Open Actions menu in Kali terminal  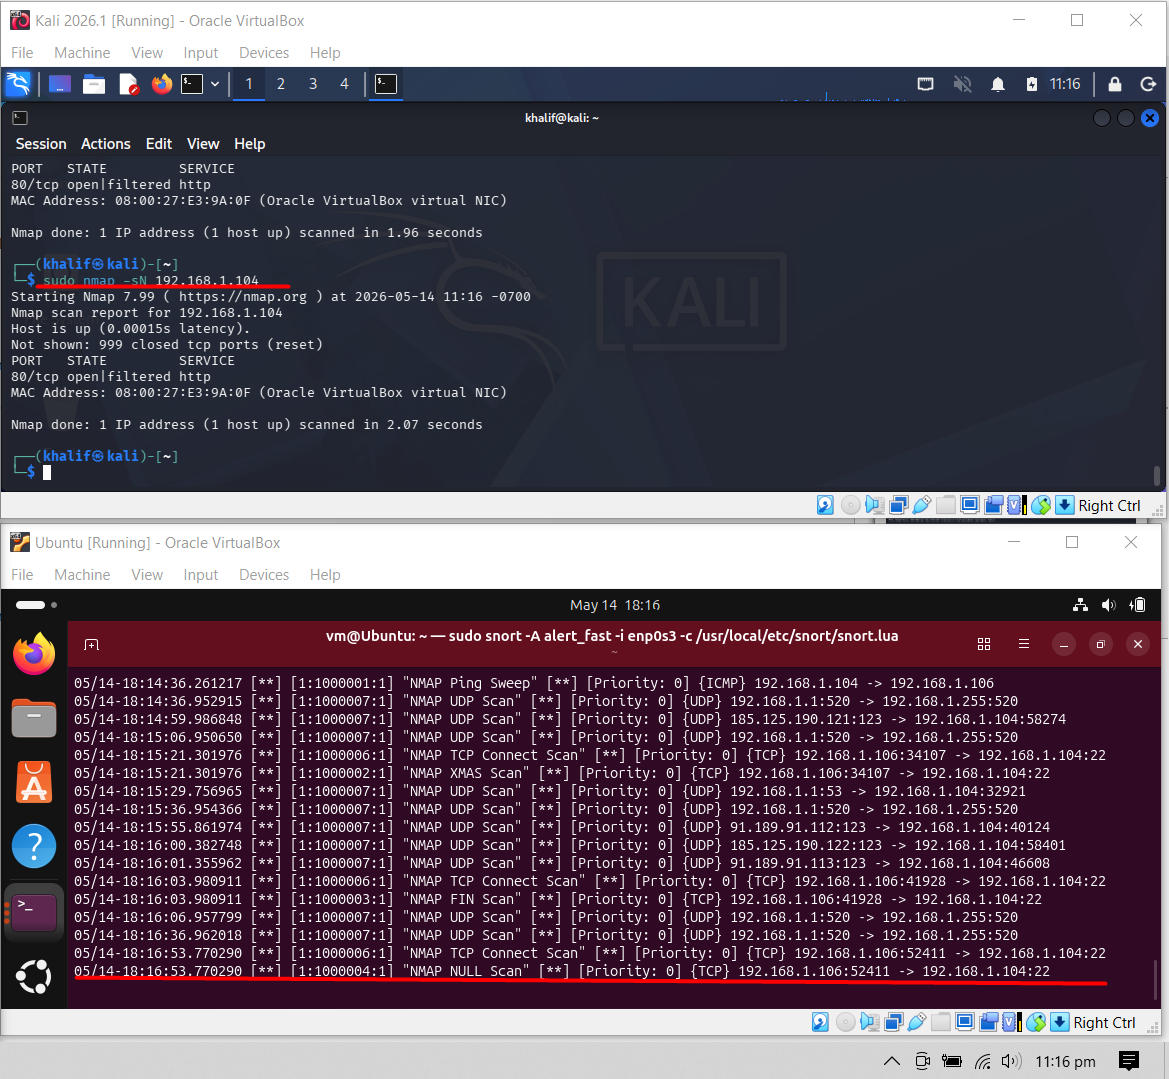(x=106, y=144)
